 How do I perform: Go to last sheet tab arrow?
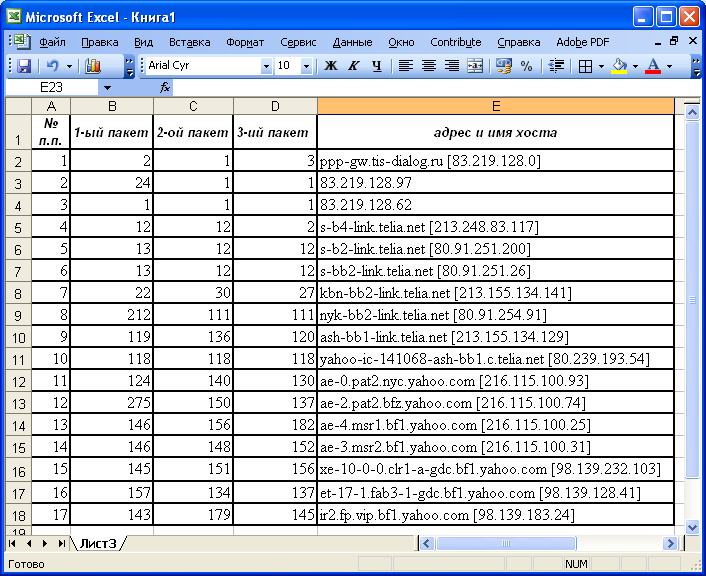(x=61, y=544)
